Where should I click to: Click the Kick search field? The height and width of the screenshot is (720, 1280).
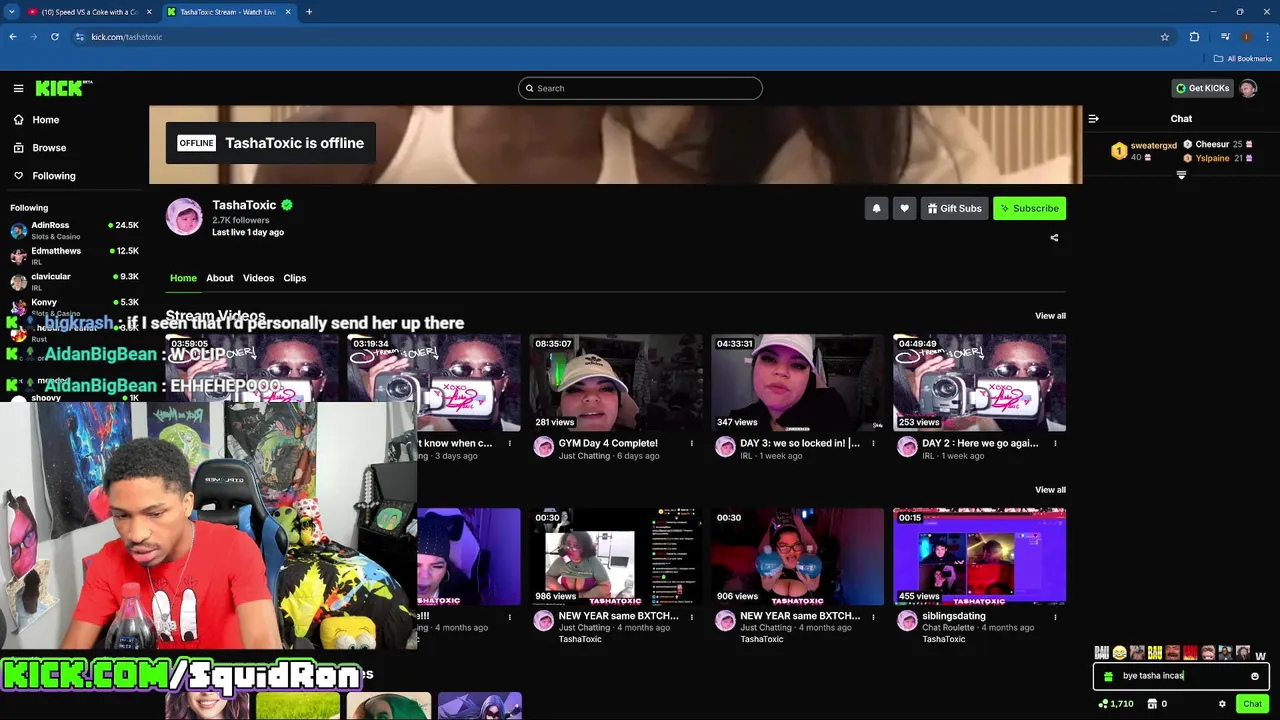point(640,88)
